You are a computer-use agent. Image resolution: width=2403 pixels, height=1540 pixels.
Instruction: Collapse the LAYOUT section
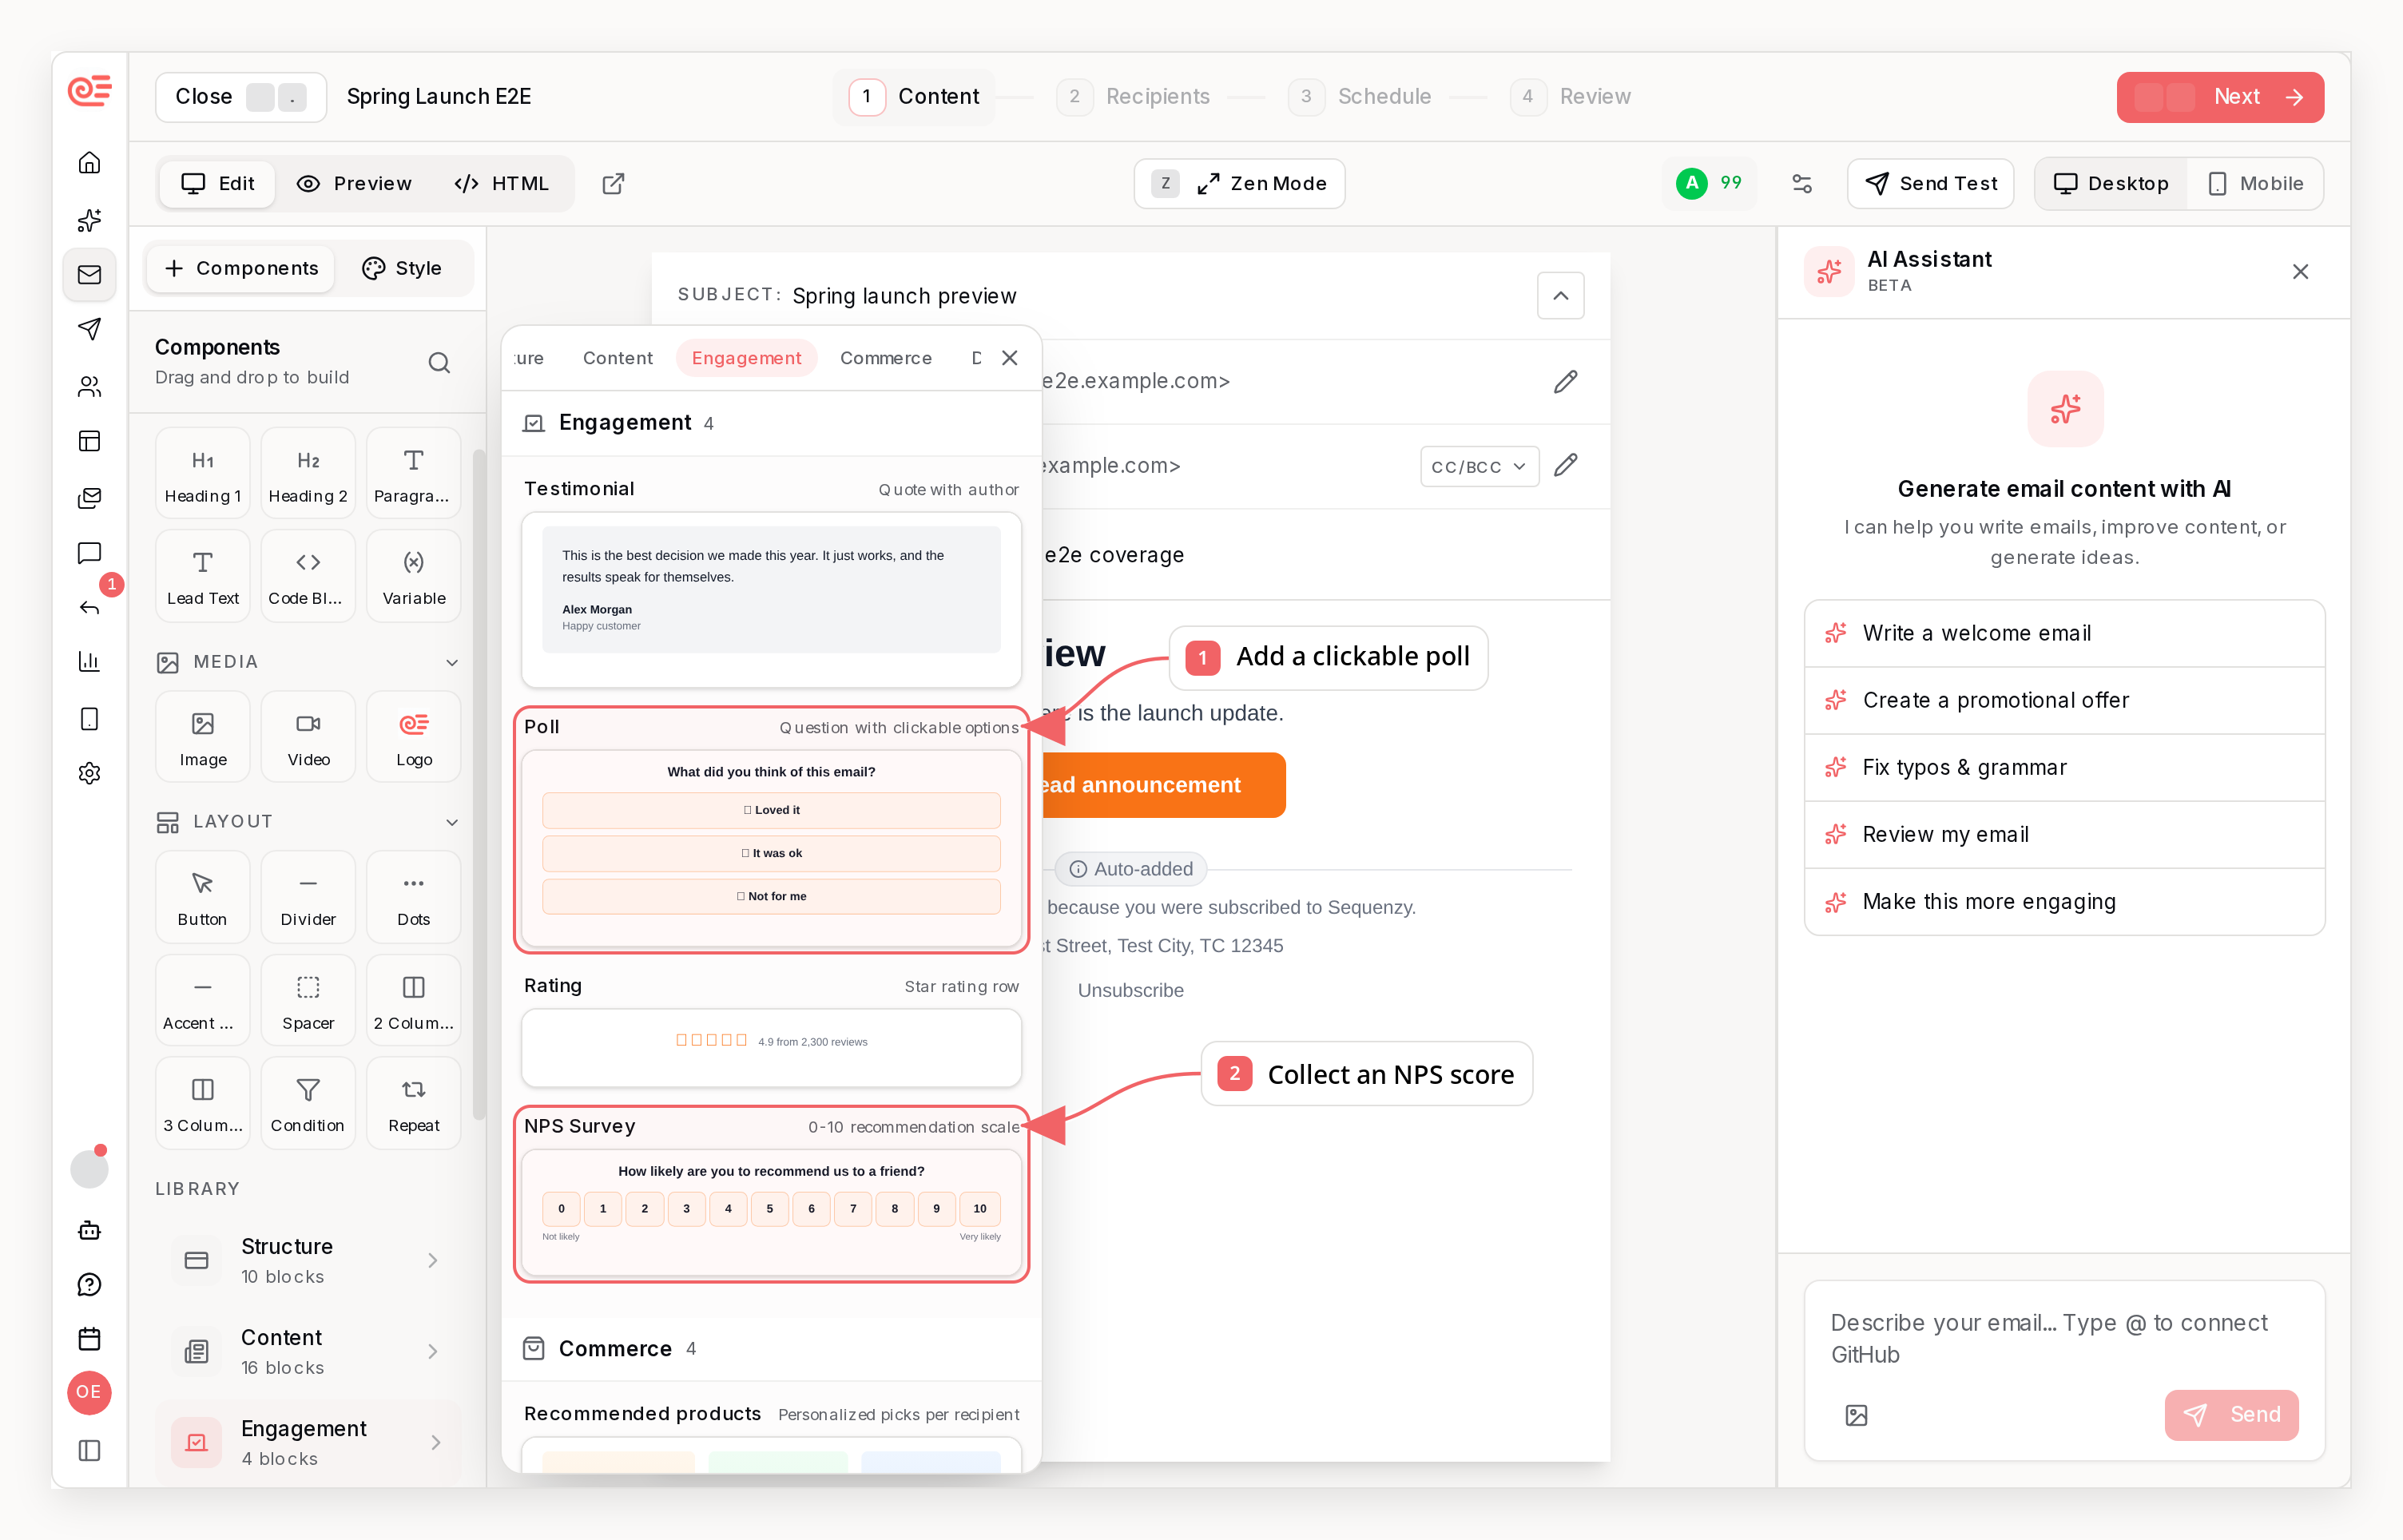point(452,822)
